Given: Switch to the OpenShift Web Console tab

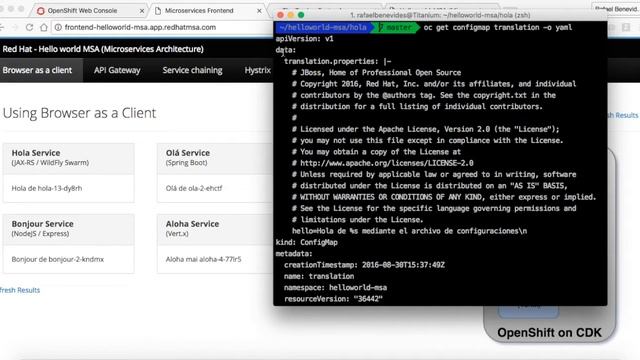Looking at the screenshot, I should click(x=82, y=11).
